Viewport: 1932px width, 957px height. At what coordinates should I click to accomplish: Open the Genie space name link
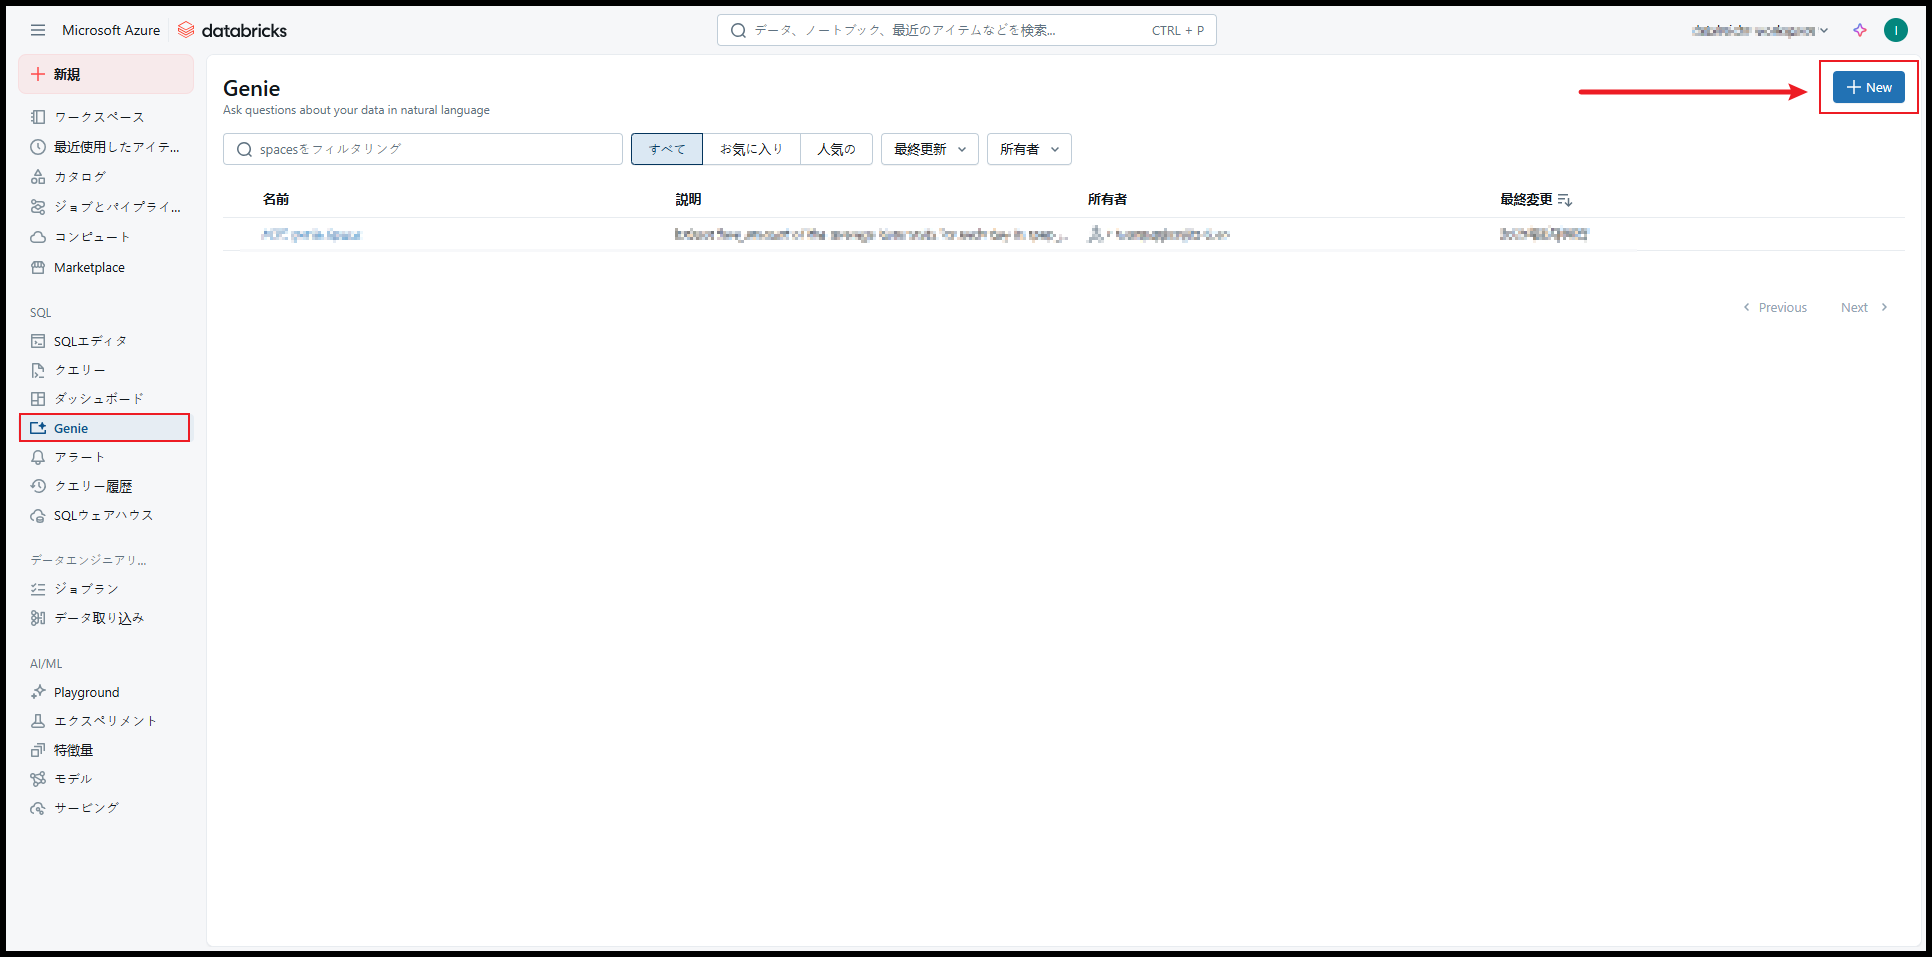click(311, 234)
